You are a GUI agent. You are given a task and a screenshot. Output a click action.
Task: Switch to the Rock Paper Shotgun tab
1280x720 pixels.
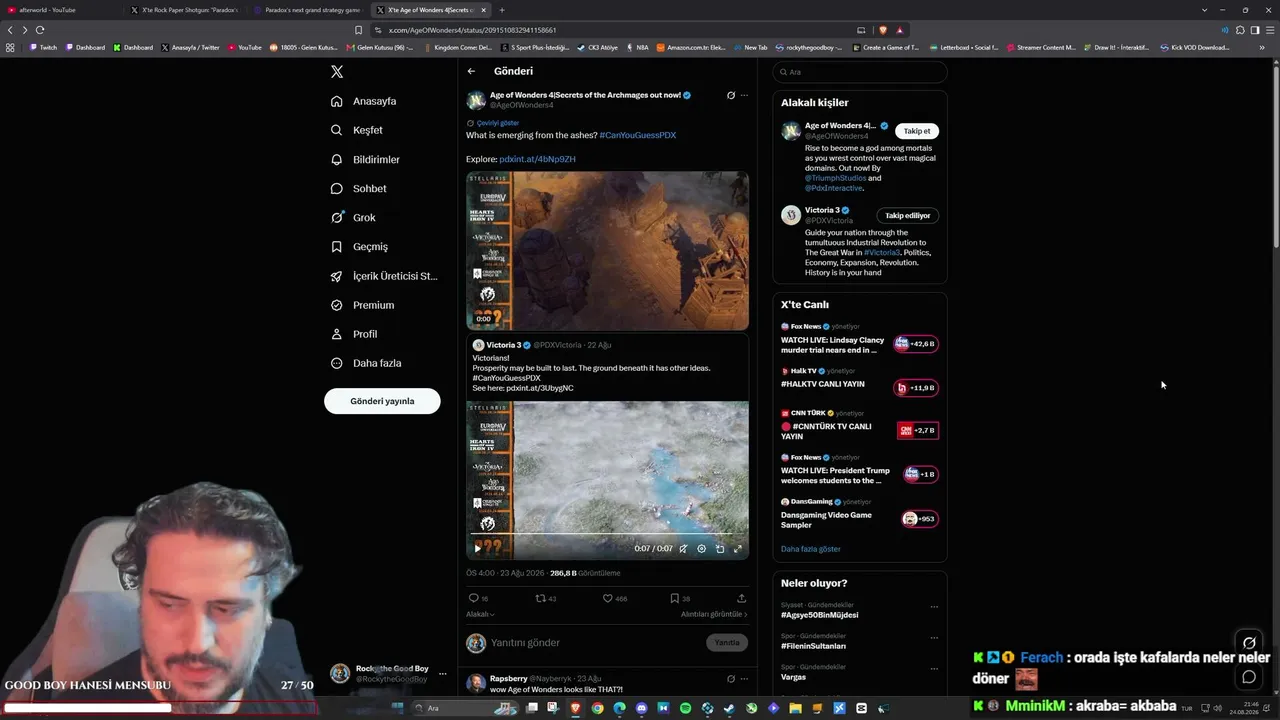186,10
